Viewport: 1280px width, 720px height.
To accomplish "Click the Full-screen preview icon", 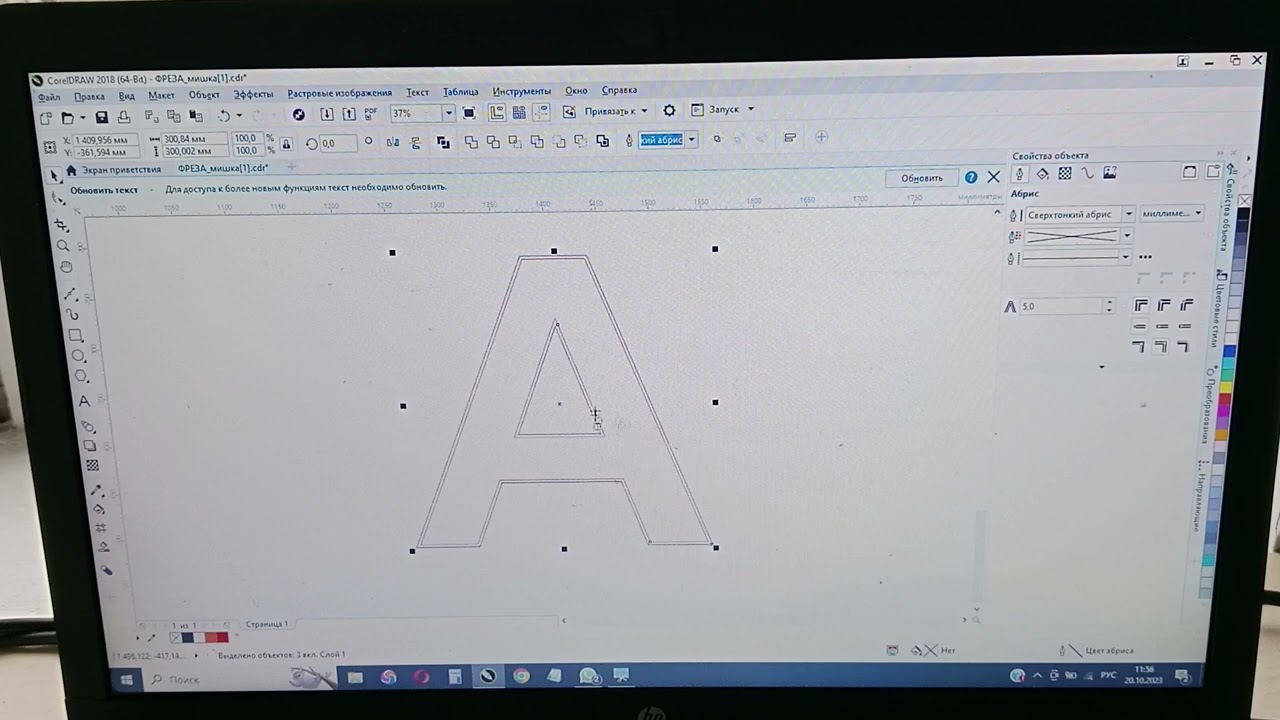I will point(469,113).
